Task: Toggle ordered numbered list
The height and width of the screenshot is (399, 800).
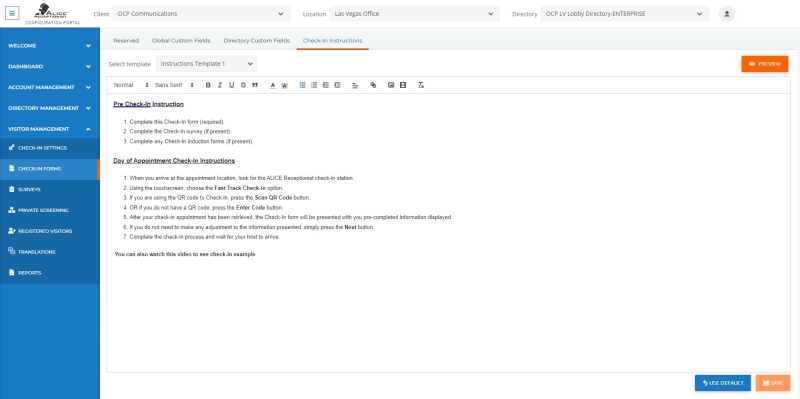Action: point(303,85)
